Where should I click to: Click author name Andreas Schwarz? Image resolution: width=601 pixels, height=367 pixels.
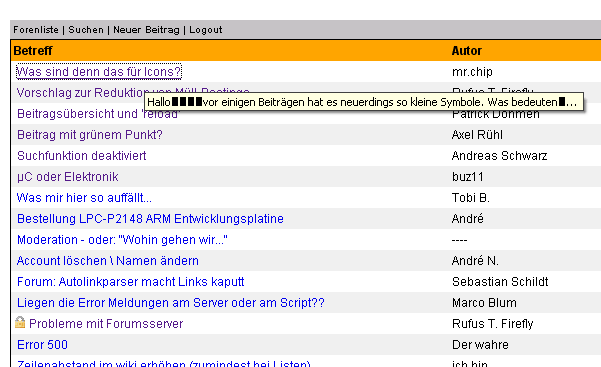(499, 156)
